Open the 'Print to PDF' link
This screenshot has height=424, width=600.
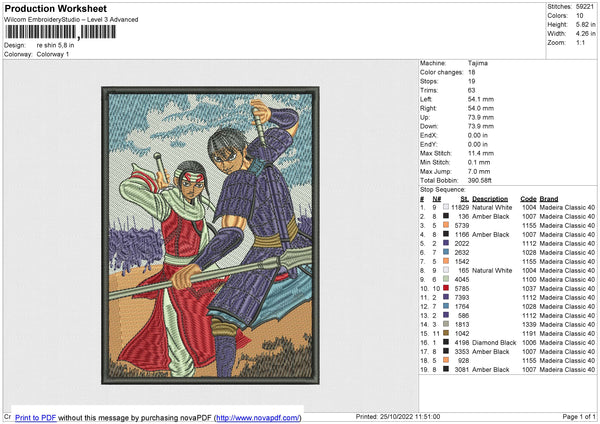click(36, 417)
